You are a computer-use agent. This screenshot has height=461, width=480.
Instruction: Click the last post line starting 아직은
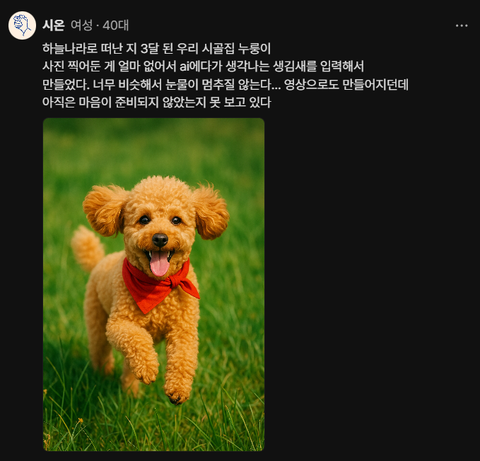[x=157, y=102]
